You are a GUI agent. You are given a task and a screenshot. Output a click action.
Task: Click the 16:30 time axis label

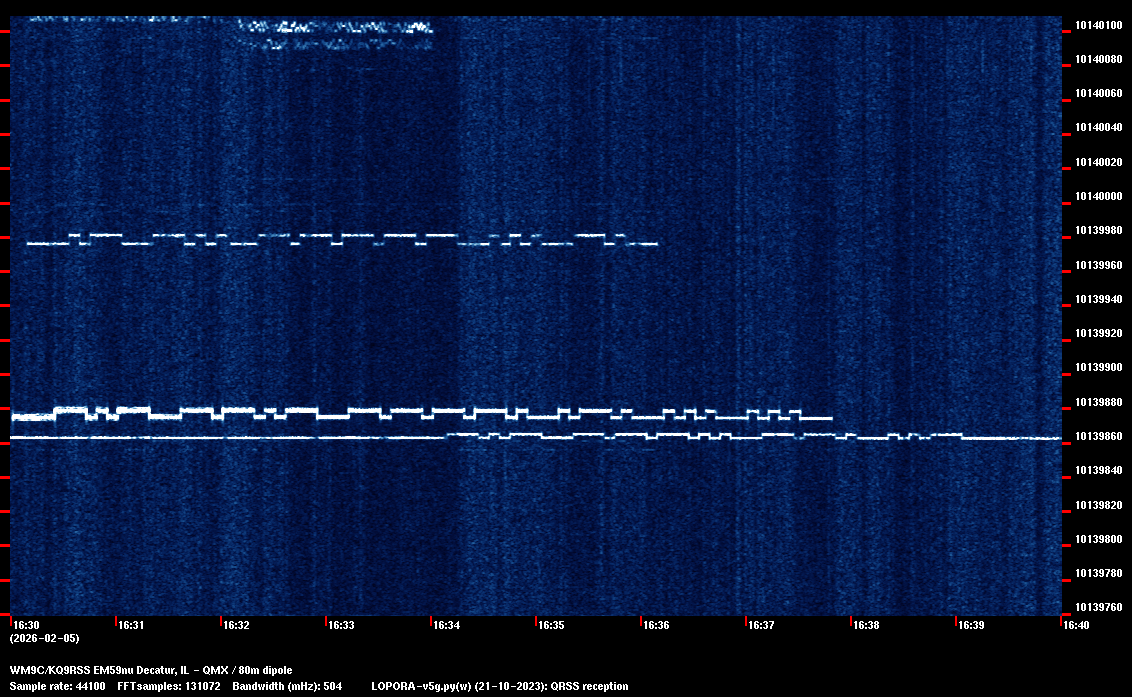click(x=25, y=625)
